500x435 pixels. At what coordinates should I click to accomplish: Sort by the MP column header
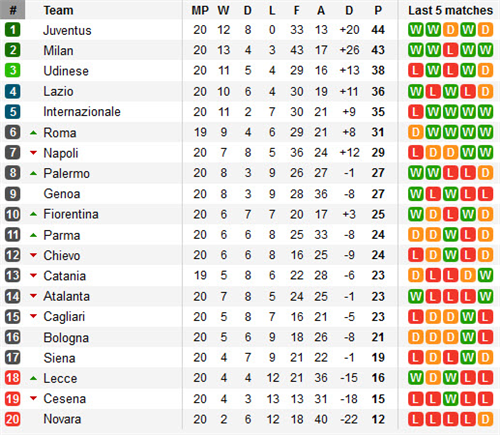point(200,10)
